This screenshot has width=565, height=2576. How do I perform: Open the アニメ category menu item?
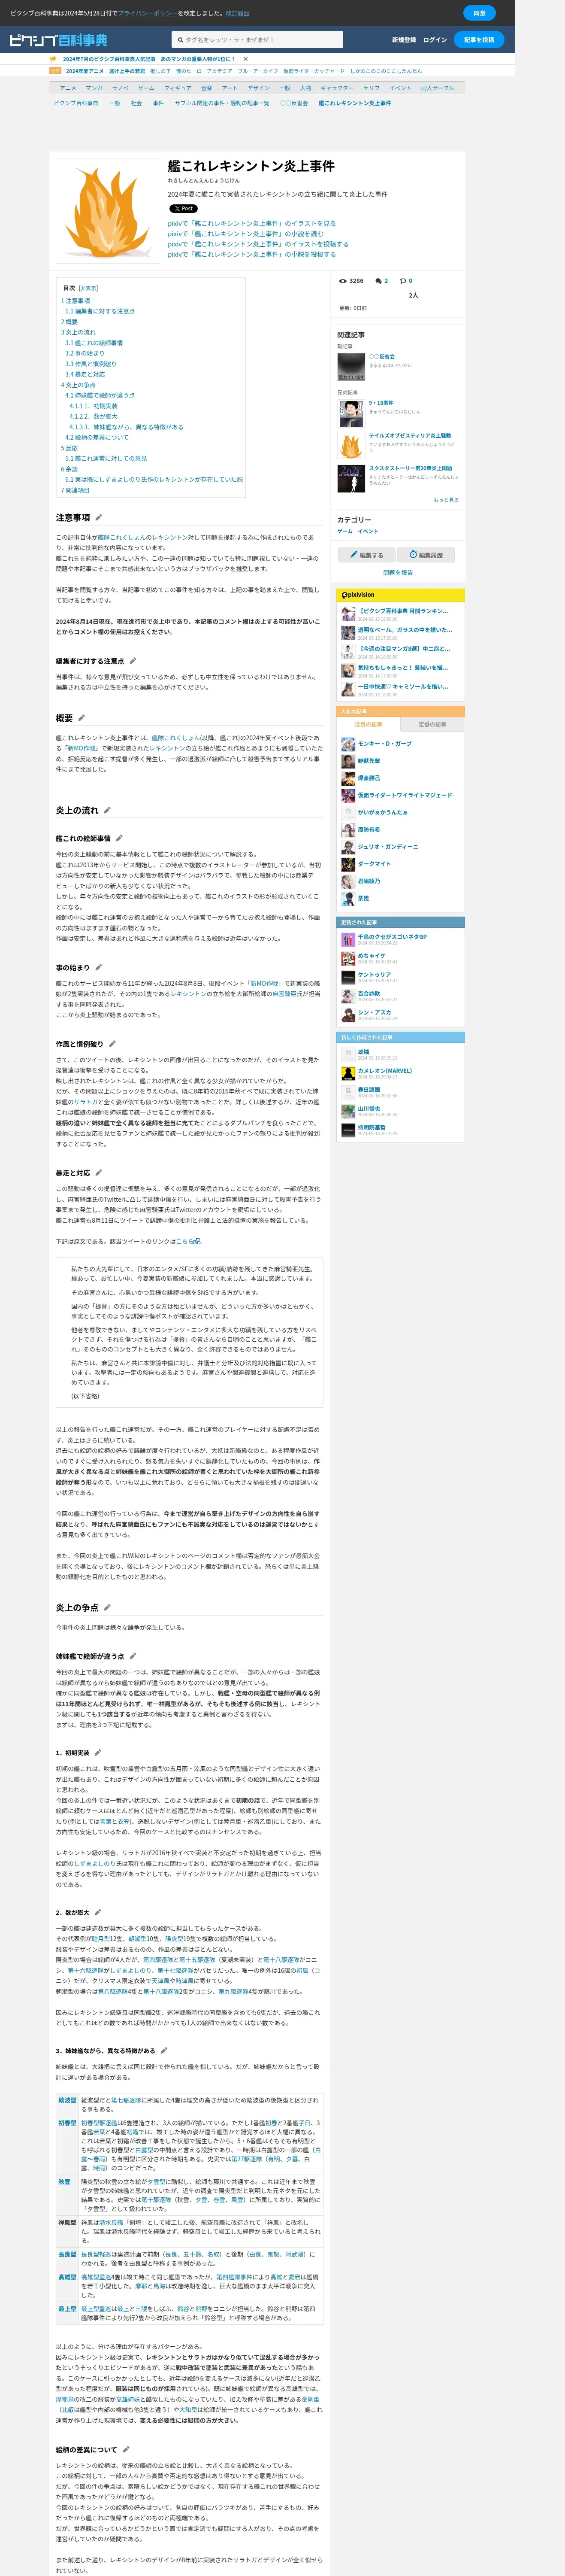coord(68,88)
